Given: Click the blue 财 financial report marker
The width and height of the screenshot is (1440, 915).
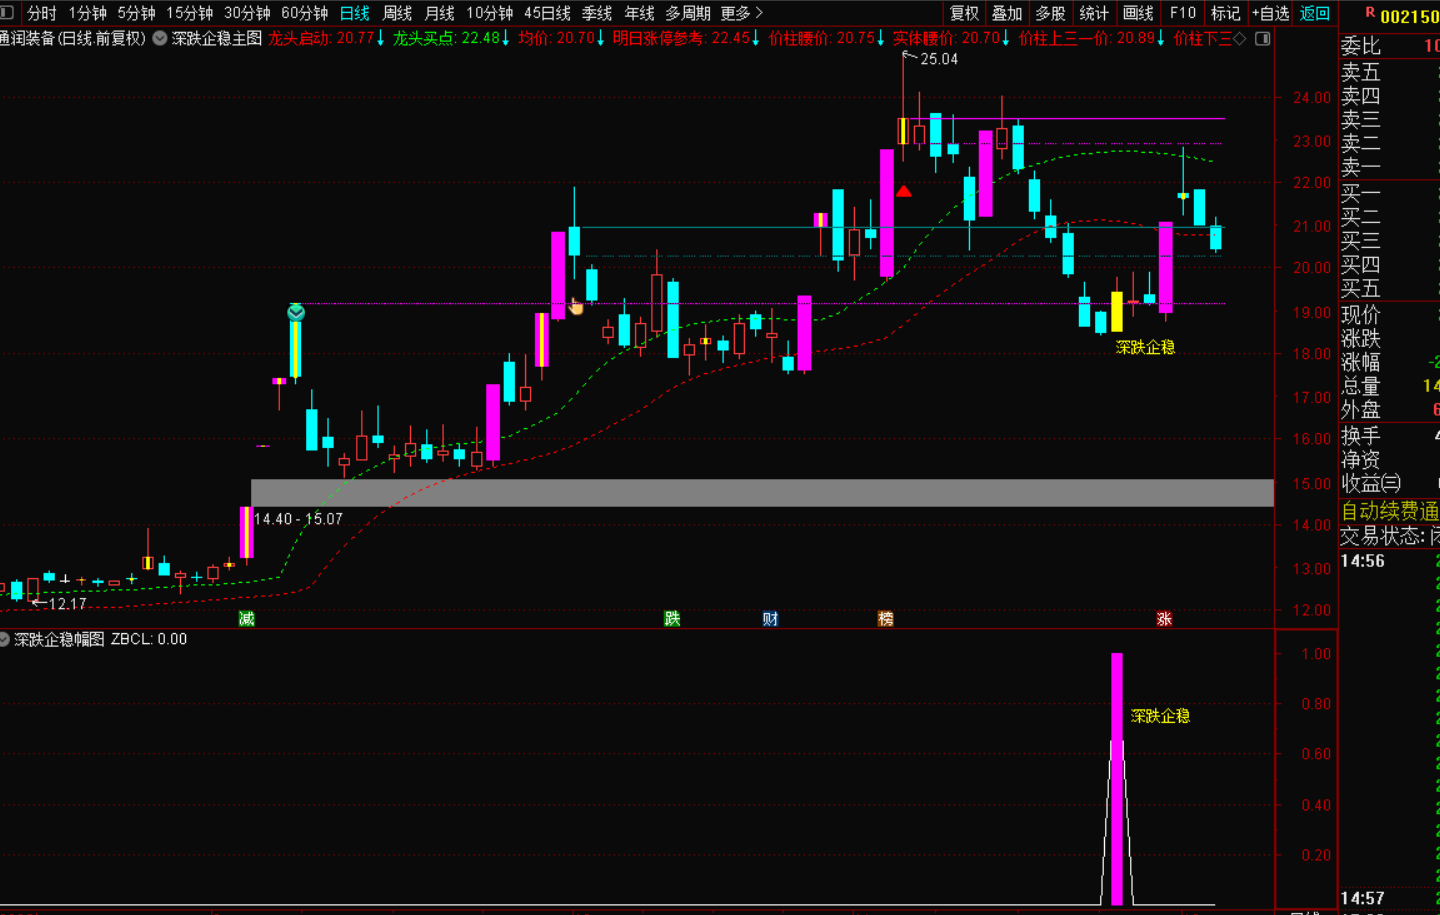Looking at the screenshot, I should coord(770,619).
